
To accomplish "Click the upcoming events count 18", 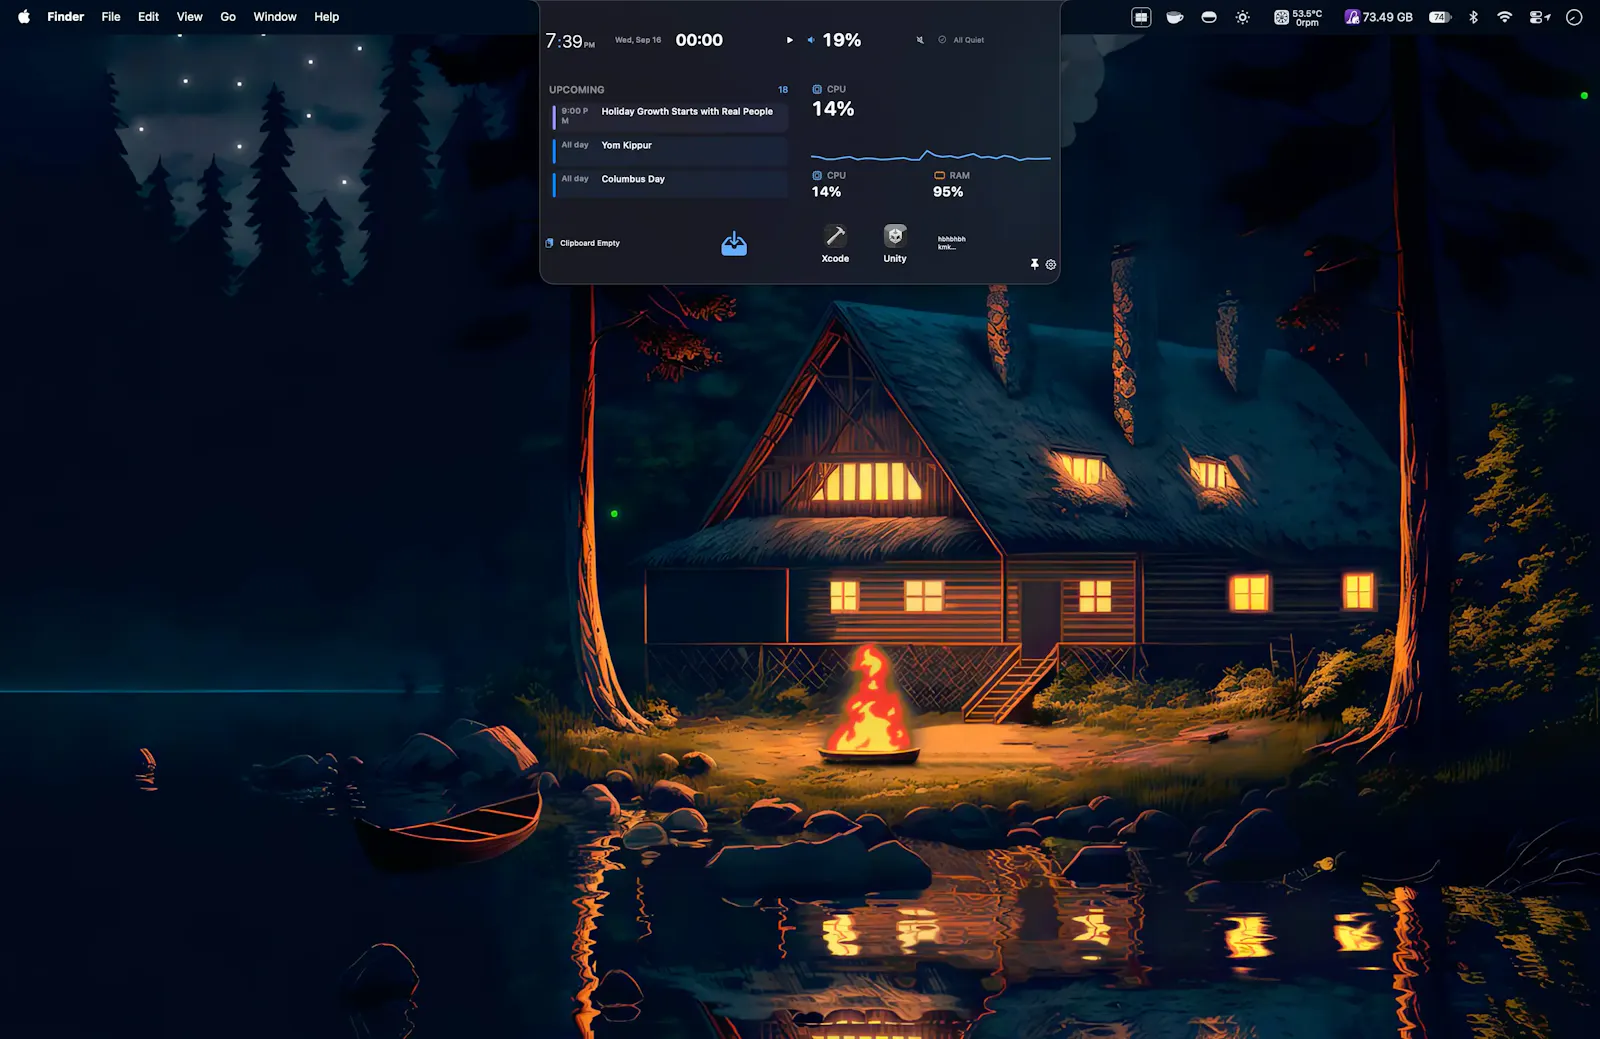I will pos(783,90).
